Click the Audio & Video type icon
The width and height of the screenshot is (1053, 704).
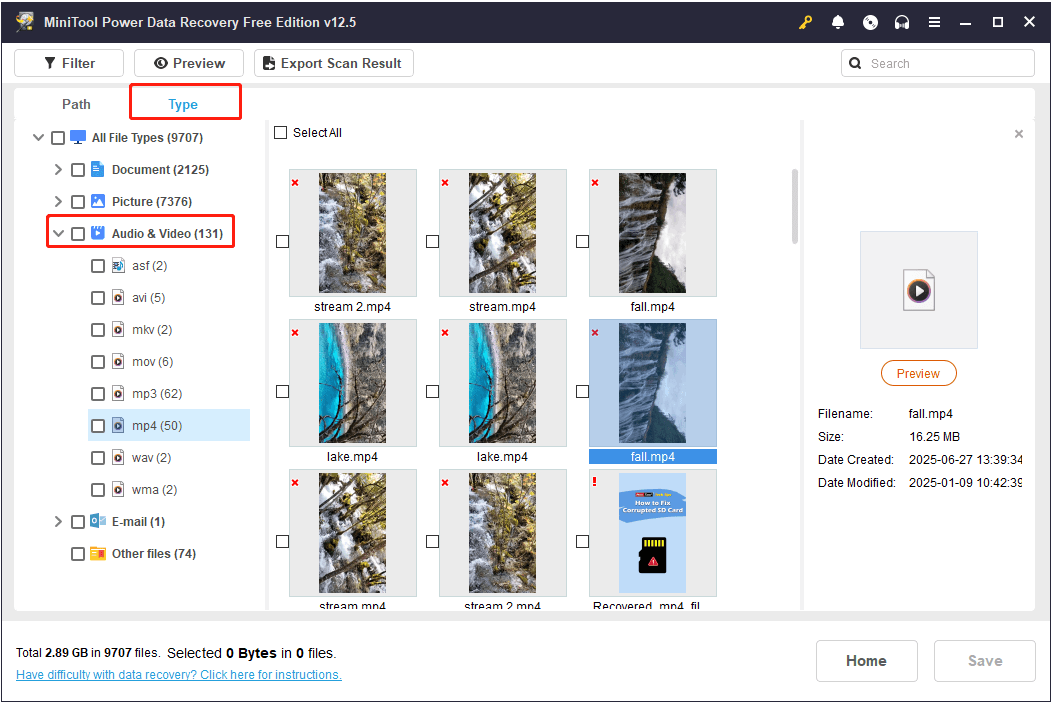click(98, 233)
